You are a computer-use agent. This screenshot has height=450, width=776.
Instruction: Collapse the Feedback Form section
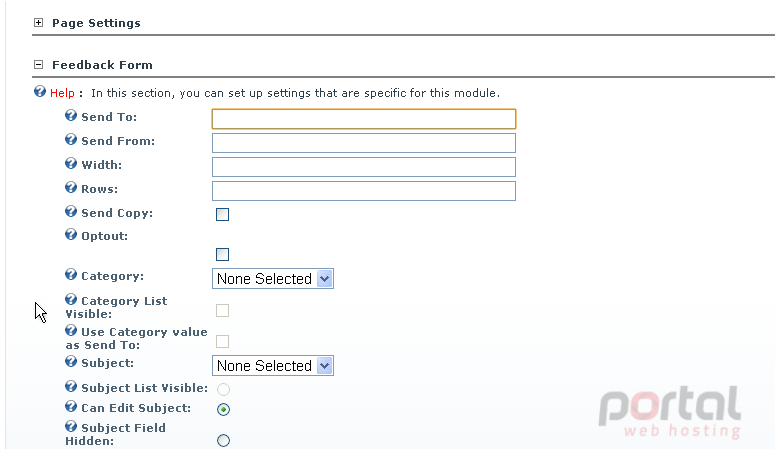[x=39, y=64]
